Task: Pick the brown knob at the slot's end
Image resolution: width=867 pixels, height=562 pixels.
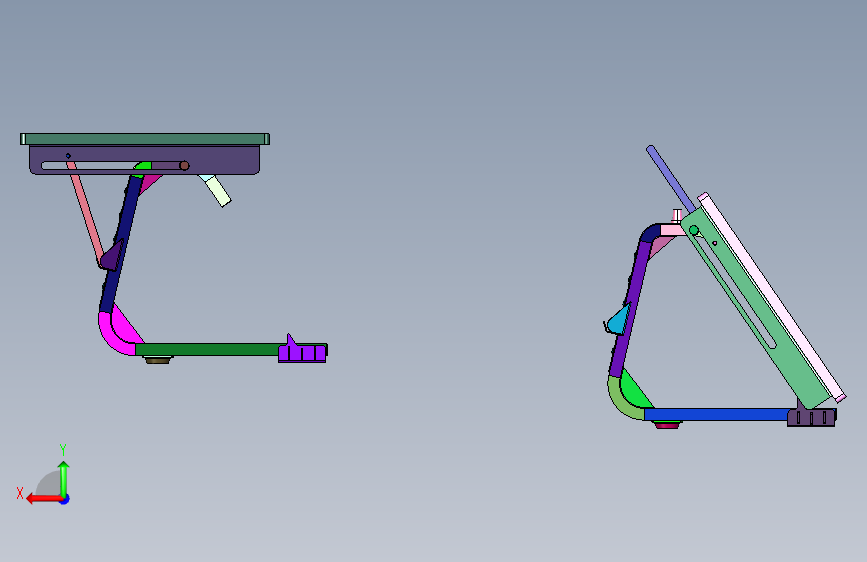Action: click(x=184, y=165)
